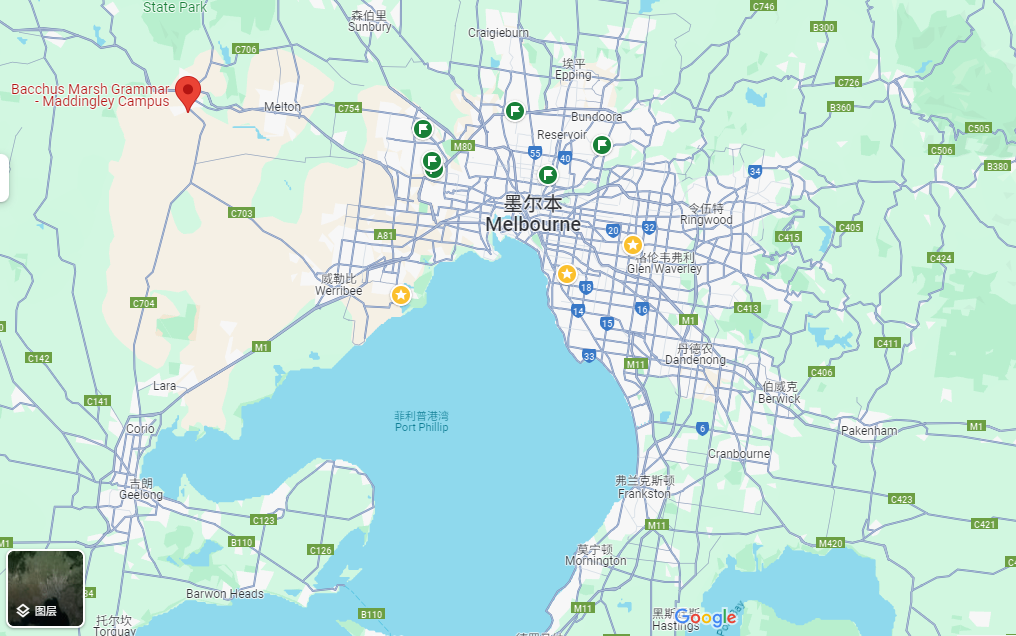Click the red Bacchus Marsh Grammar pin
Image resolution: width=1016 pixels, height=636 pixels.
(187, 91)
